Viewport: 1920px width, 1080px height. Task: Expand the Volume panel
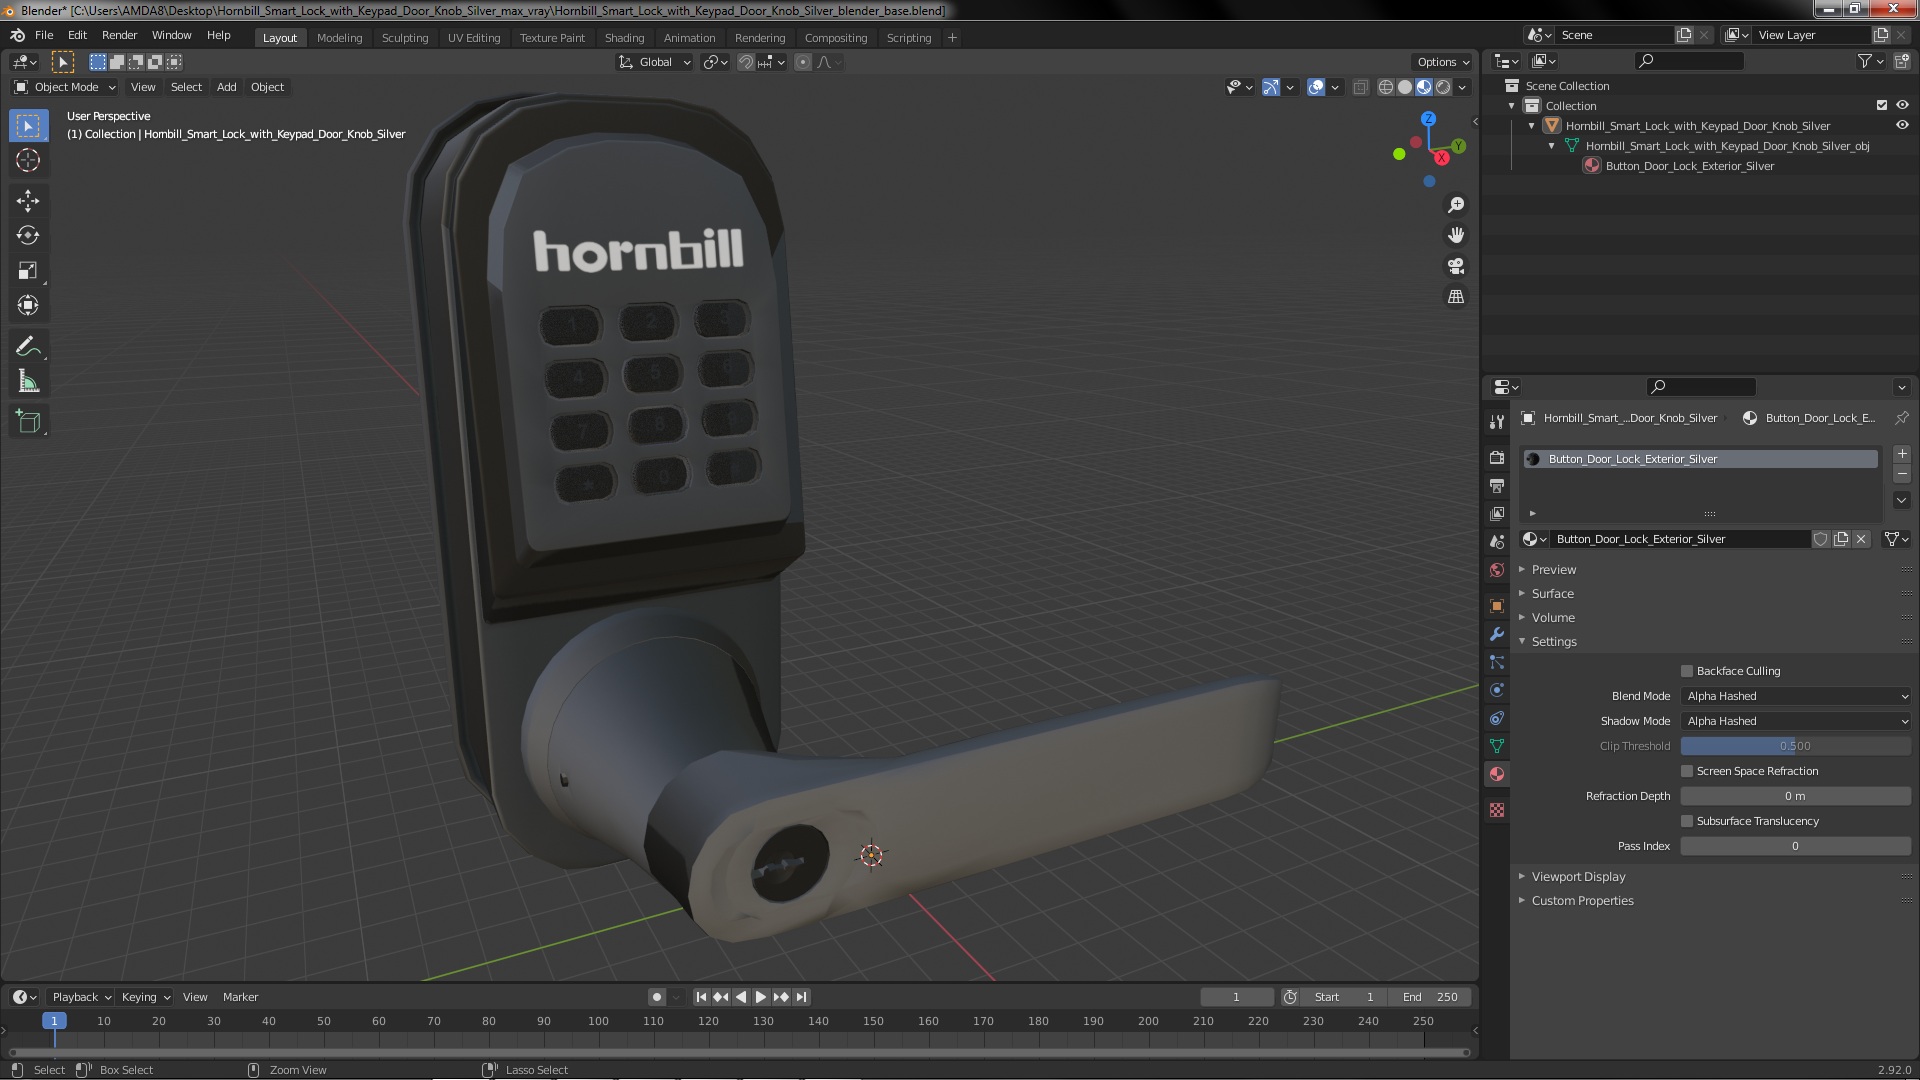(1552, 618)
